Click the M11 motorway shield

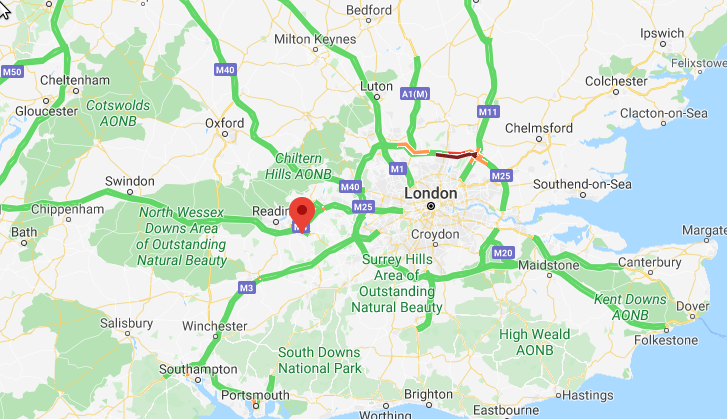488,112
